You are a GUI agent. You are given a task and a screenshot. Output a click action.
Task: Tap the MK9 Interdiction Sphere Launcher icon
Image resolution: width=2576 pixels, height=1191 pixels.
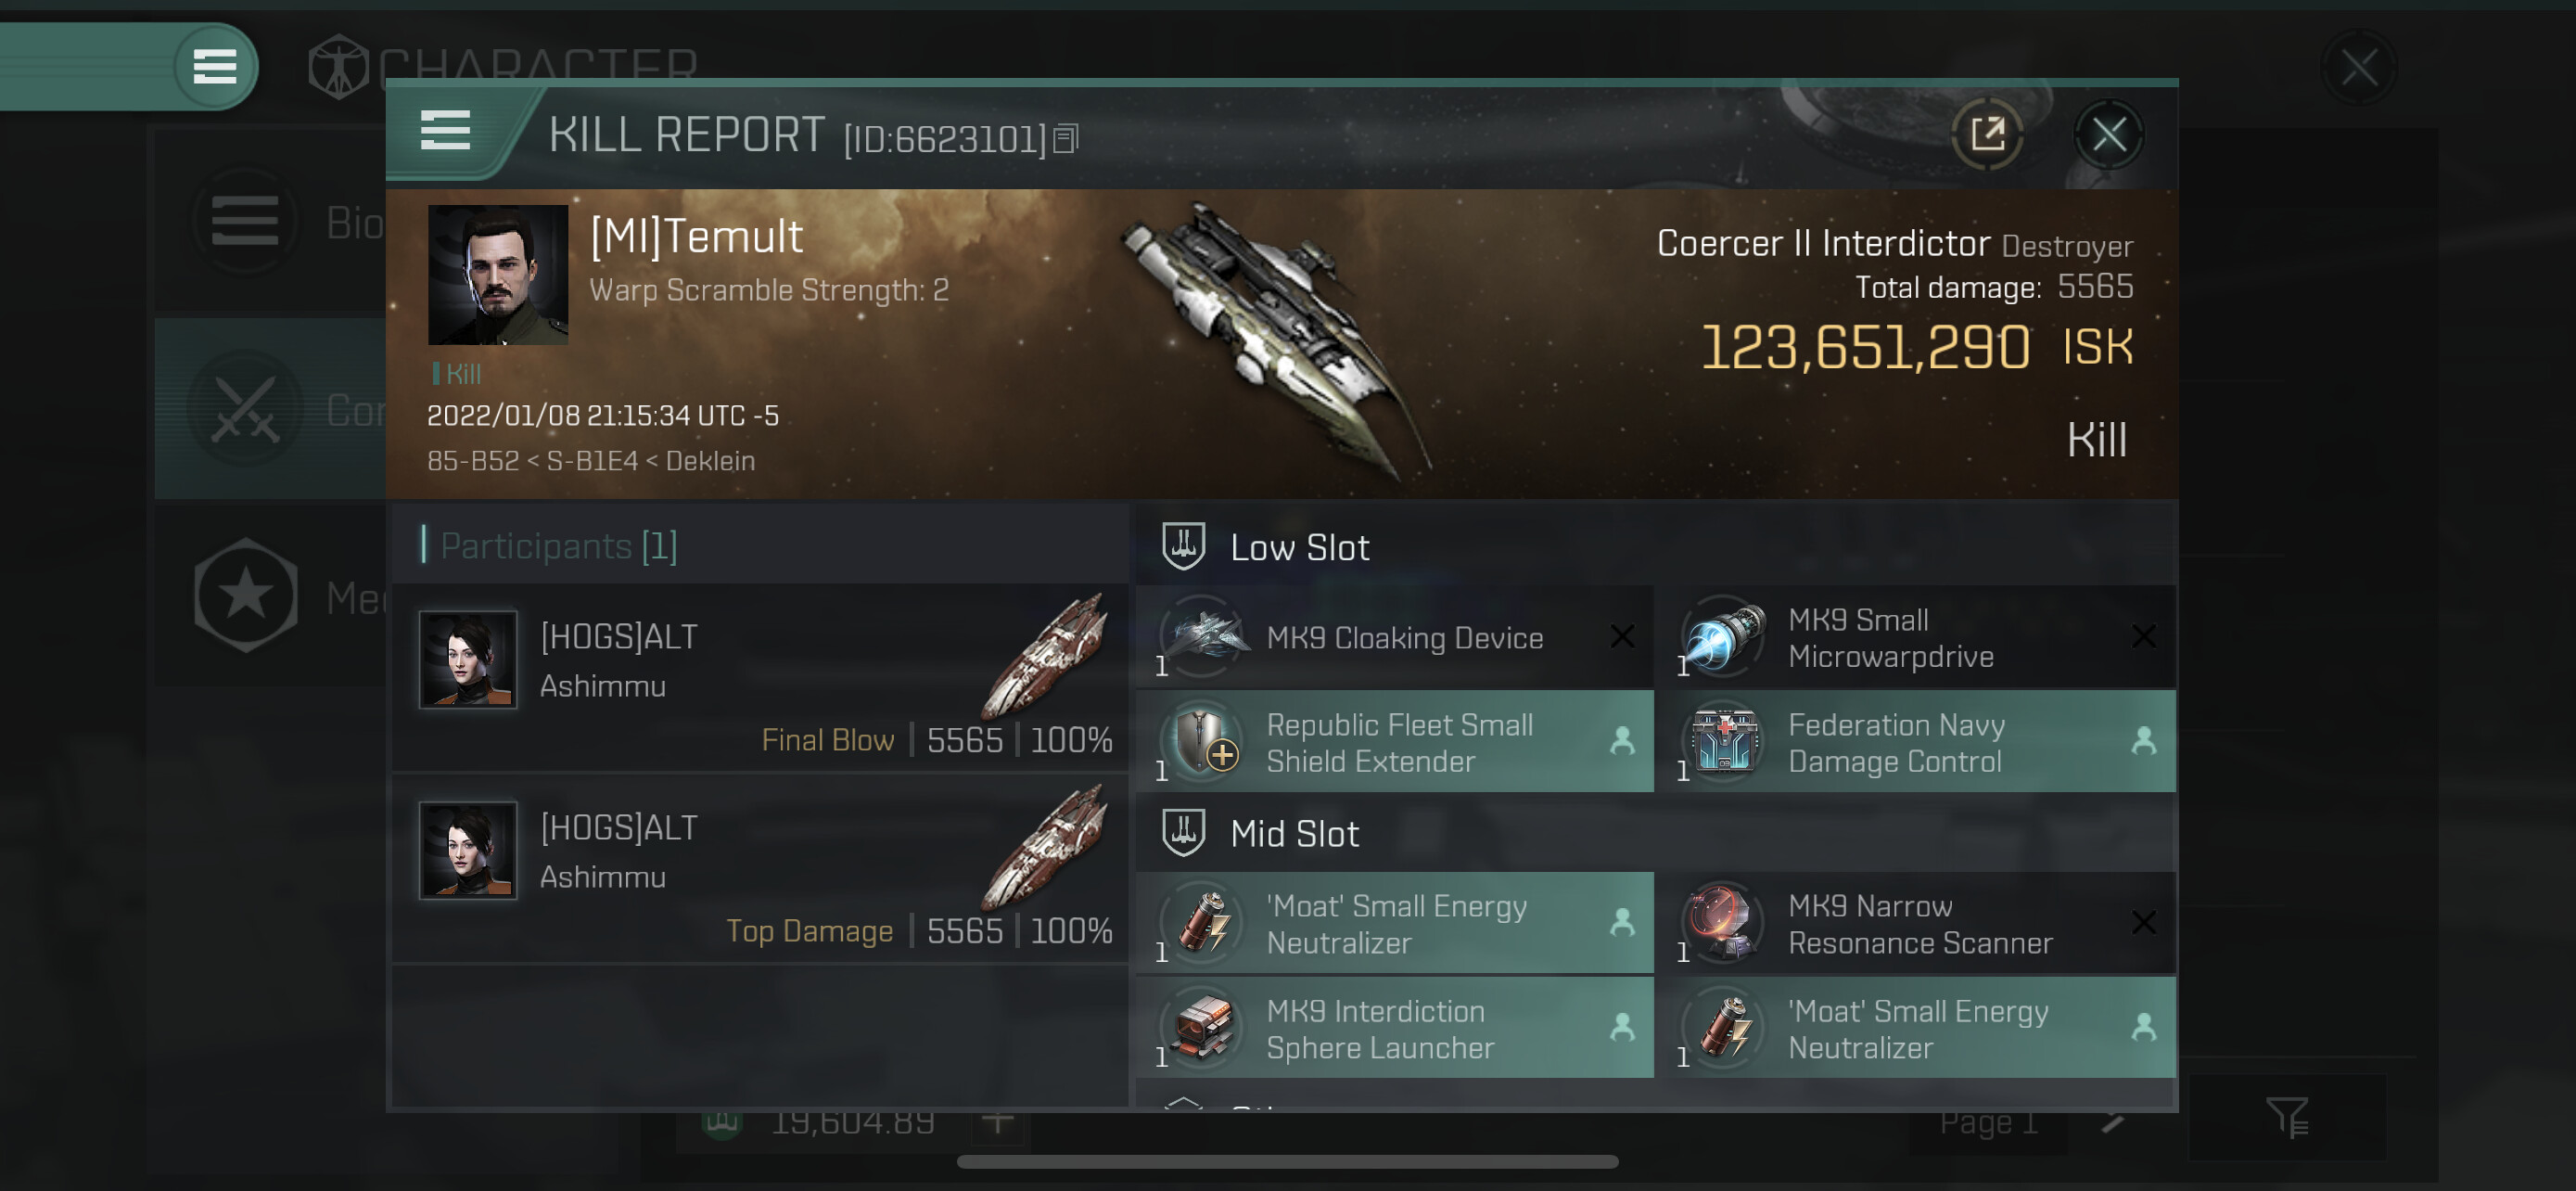click(1203, 1027)
